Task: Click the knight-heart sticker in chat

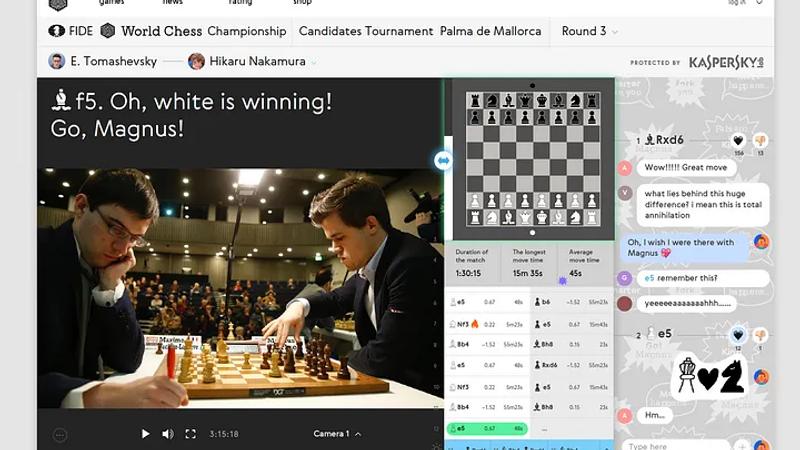Action: click(710, 376)
